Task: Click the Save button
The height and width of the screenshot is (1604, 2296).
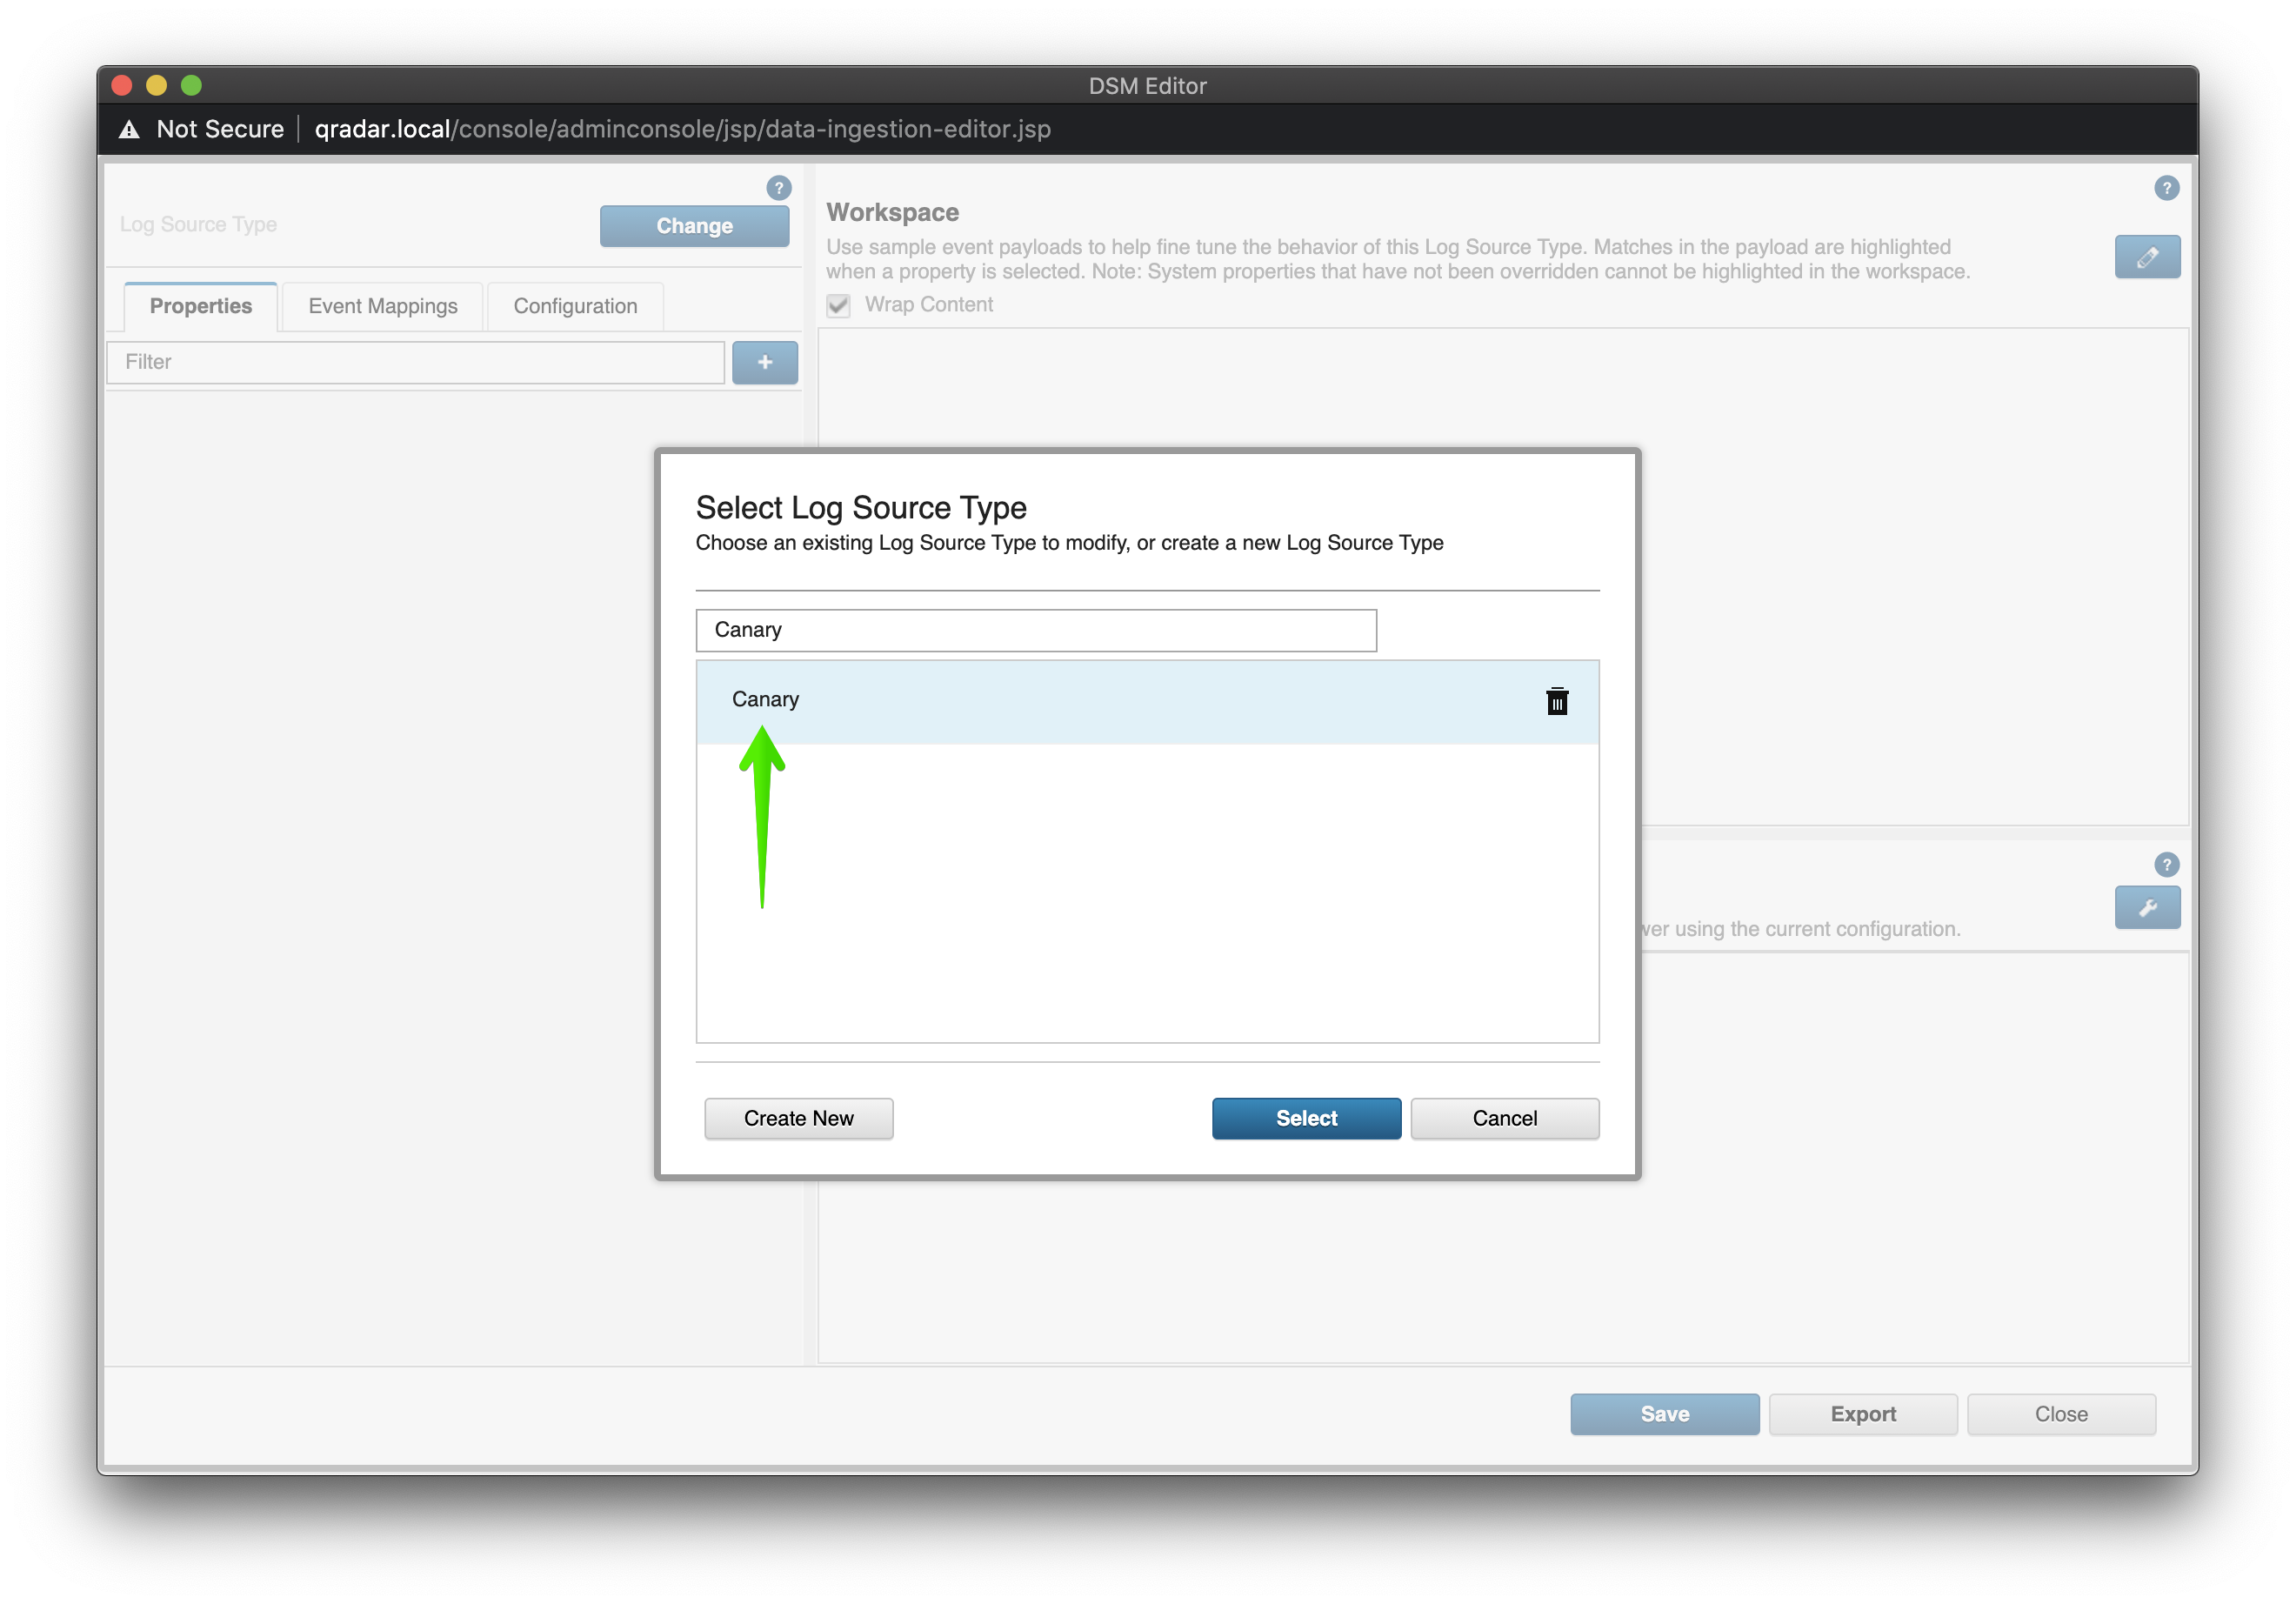Action: [1664, 1414]
